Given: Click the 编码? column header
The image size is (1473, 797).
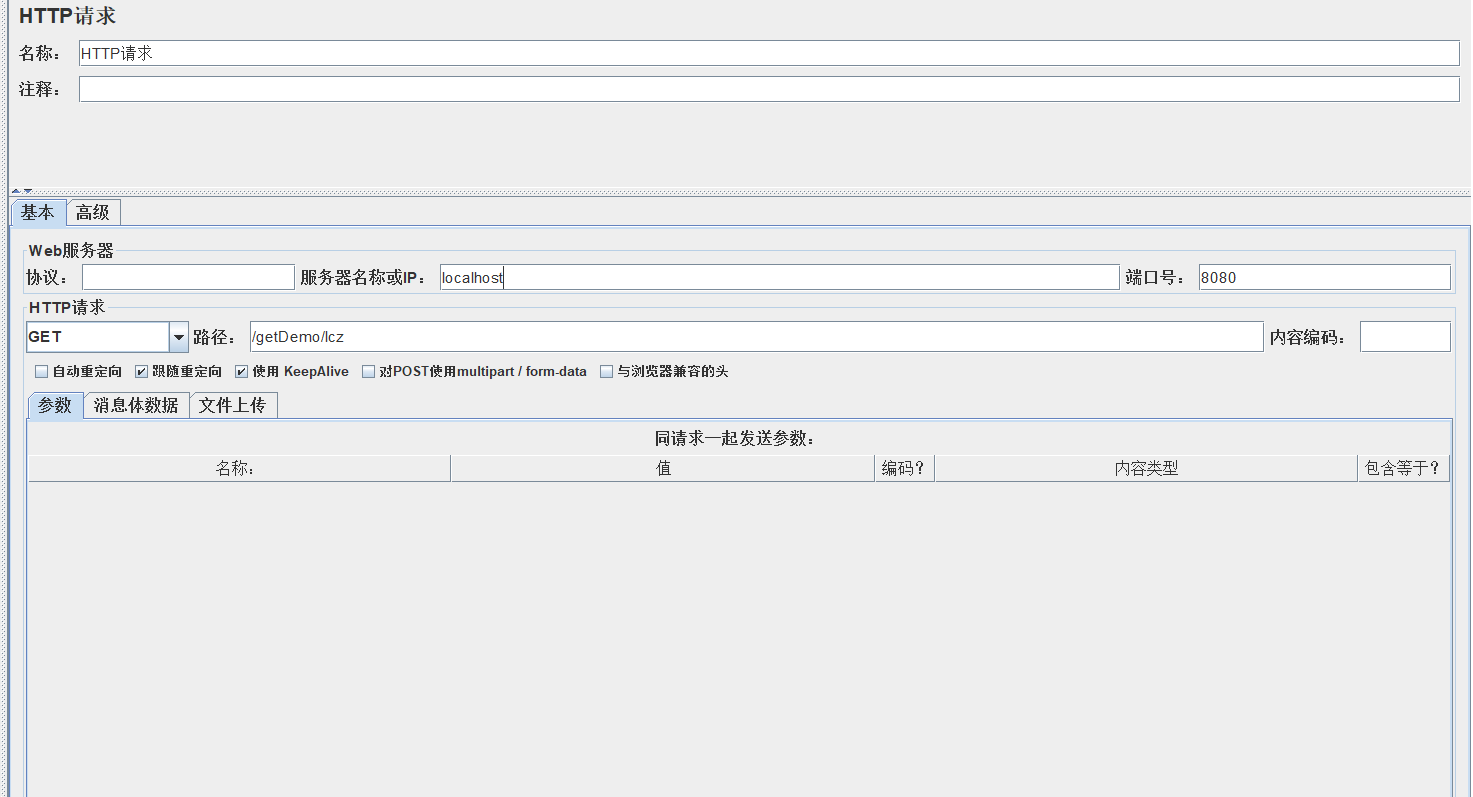Looking at the screenshot, I should click(x=904, y=468).
